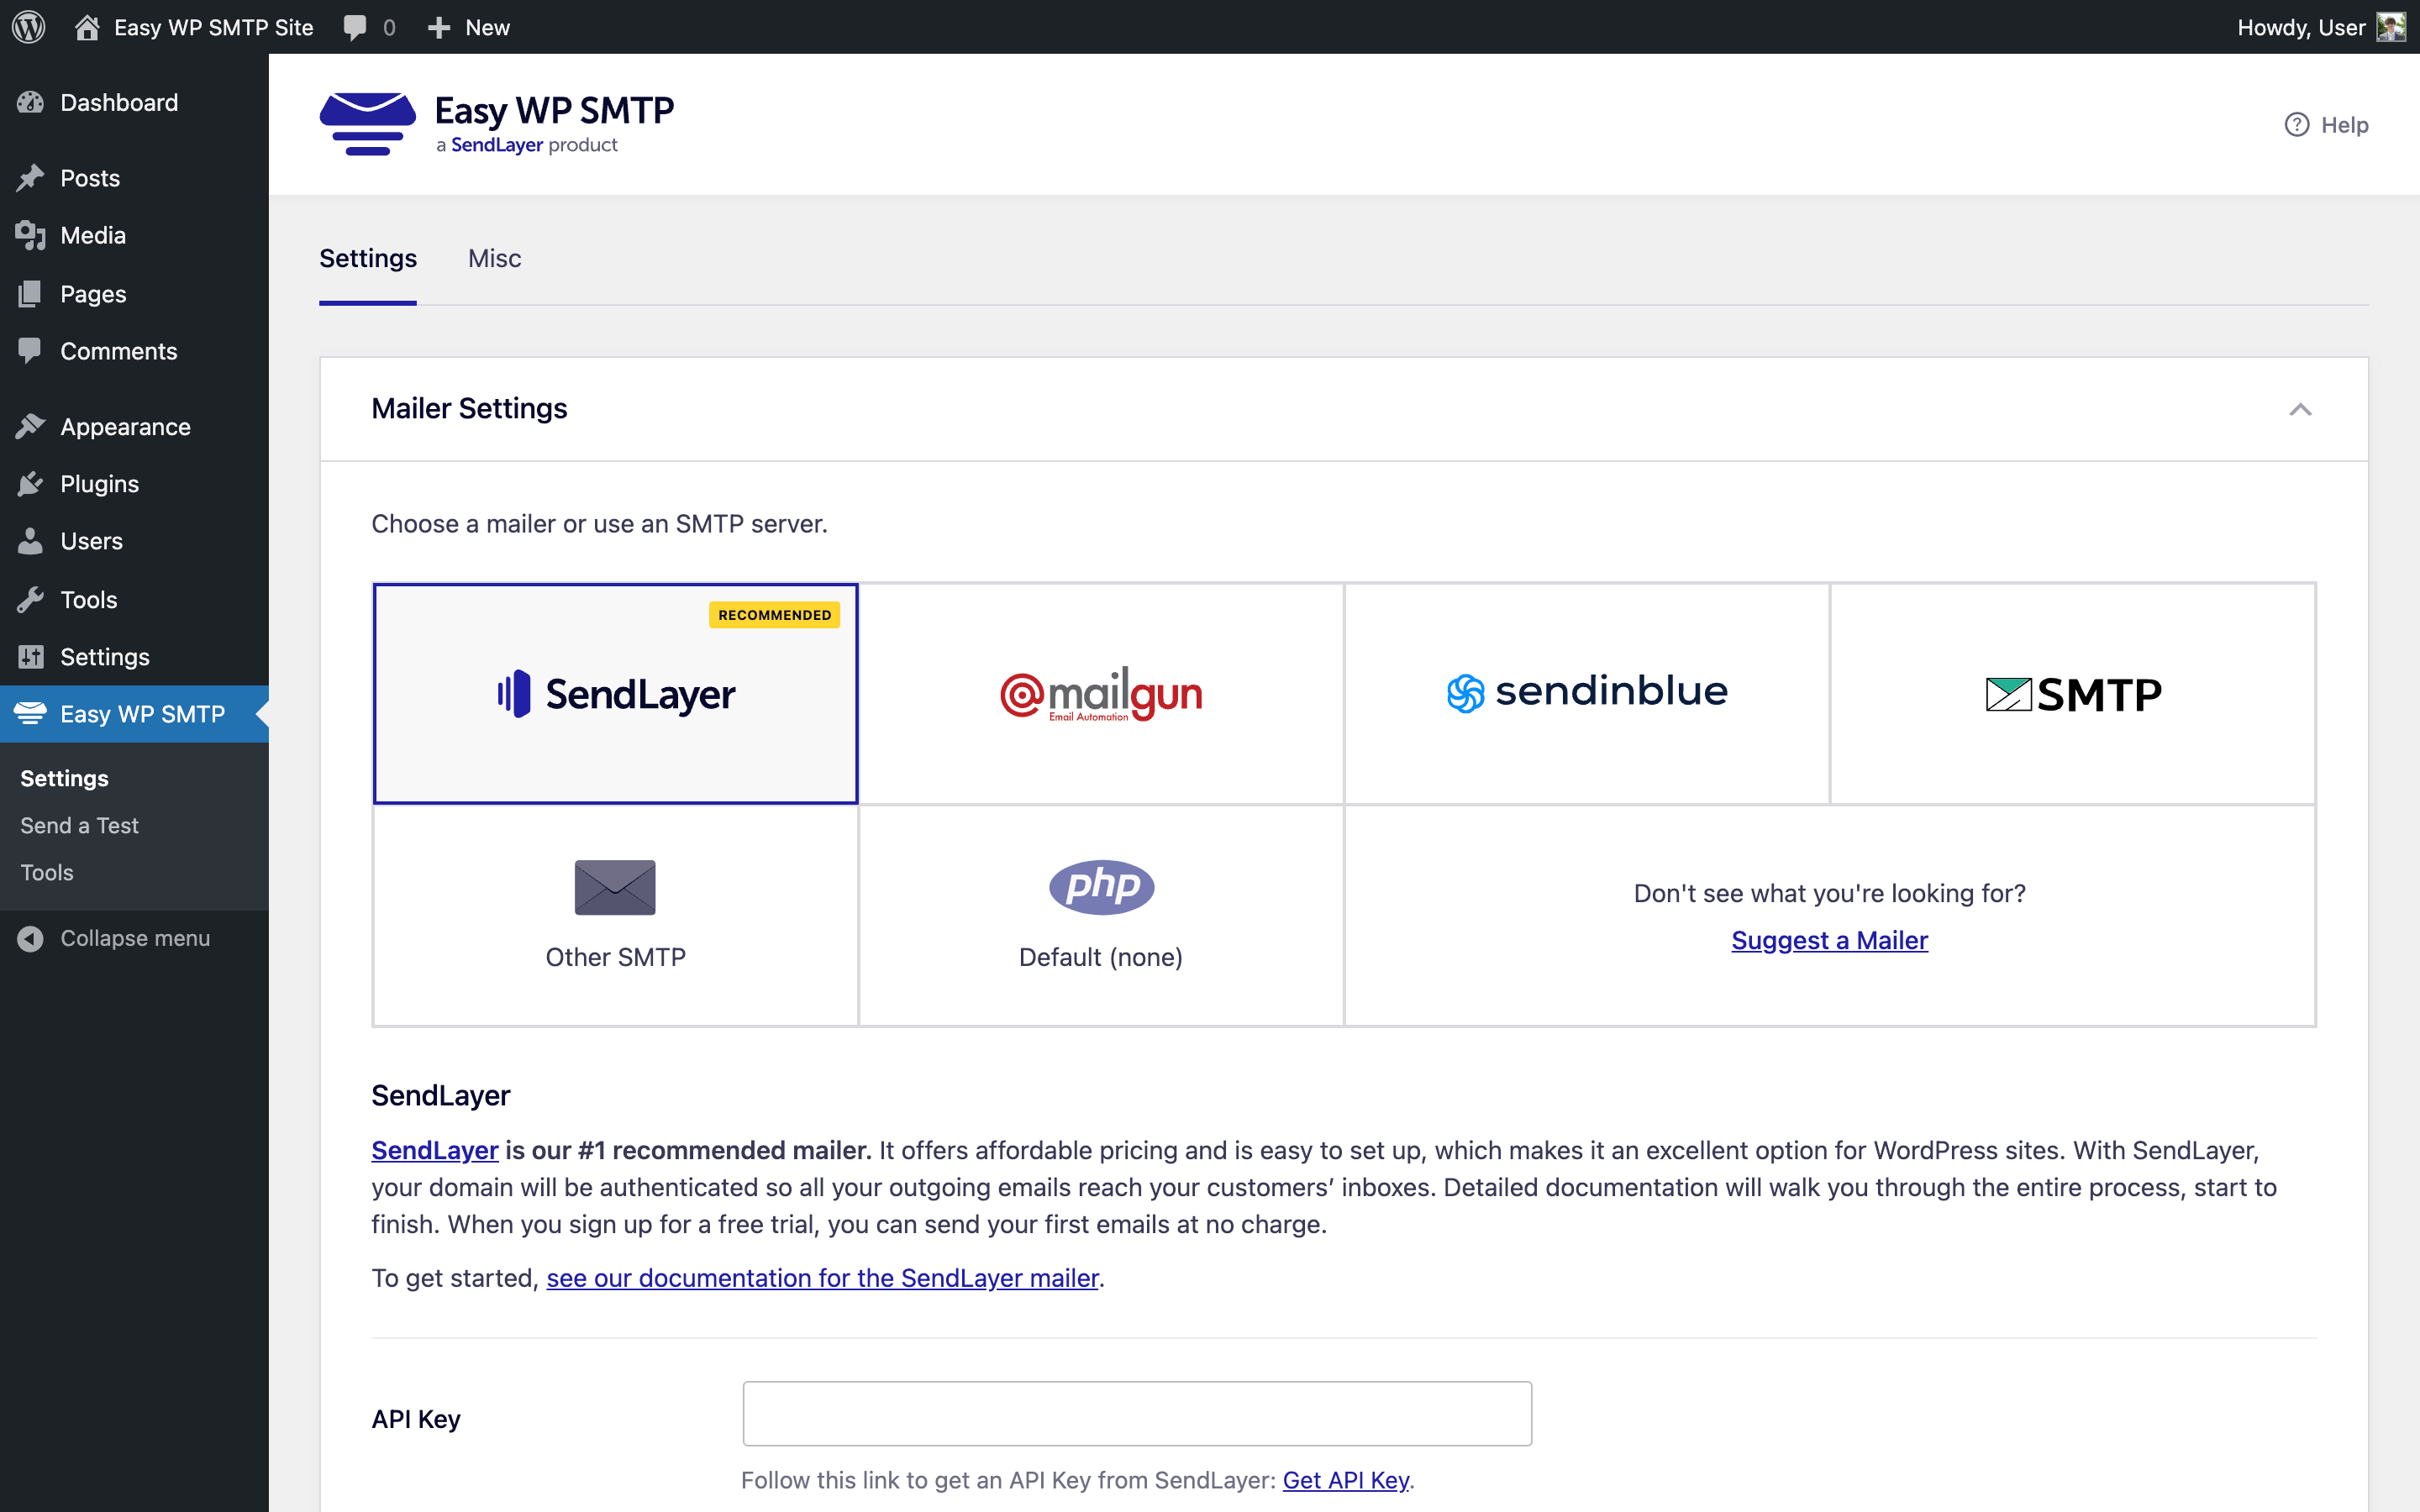Click the SendLayer link in the description paragraph

435,1150
